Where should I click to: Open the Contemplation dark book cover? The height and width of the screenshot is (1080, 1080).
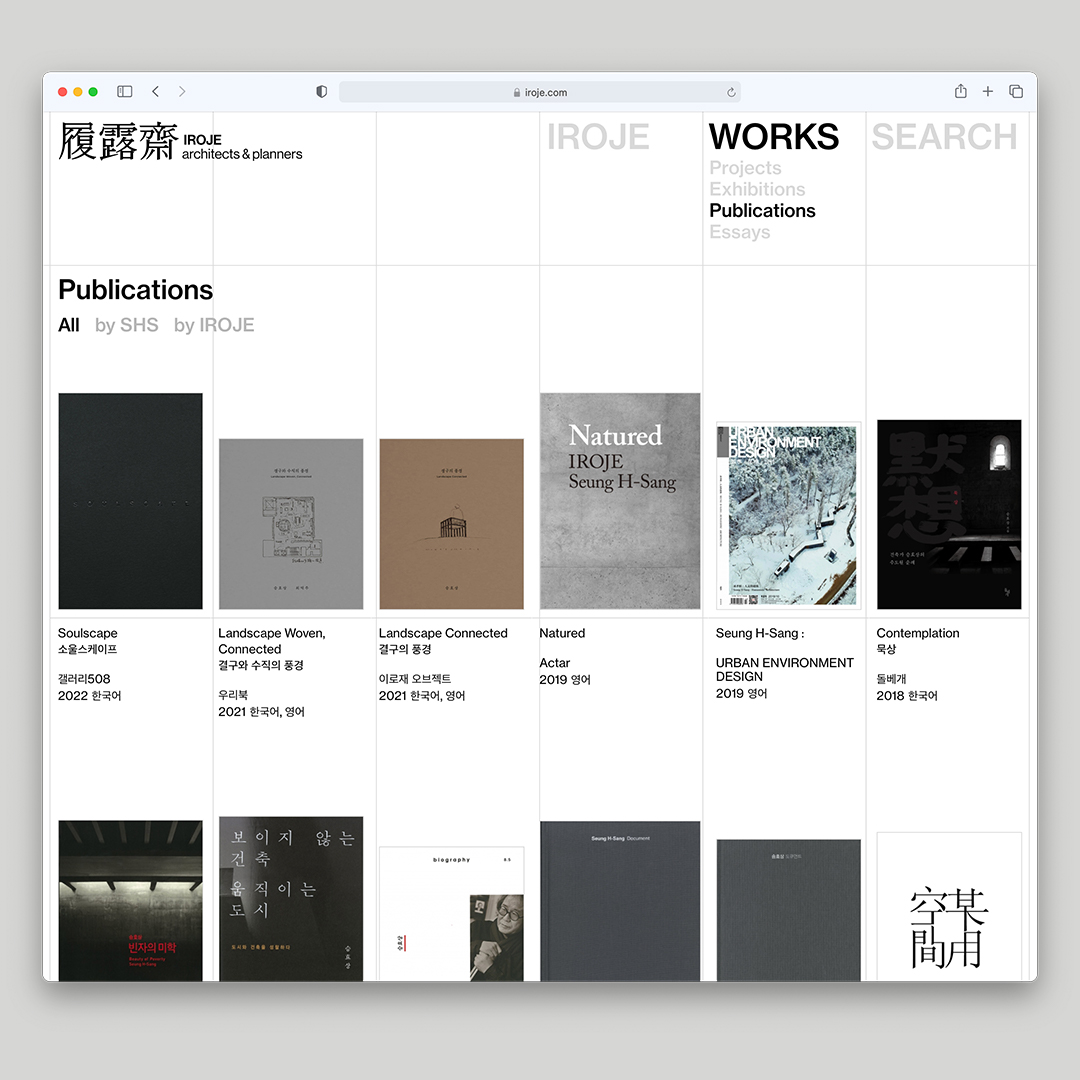[949, 514]
